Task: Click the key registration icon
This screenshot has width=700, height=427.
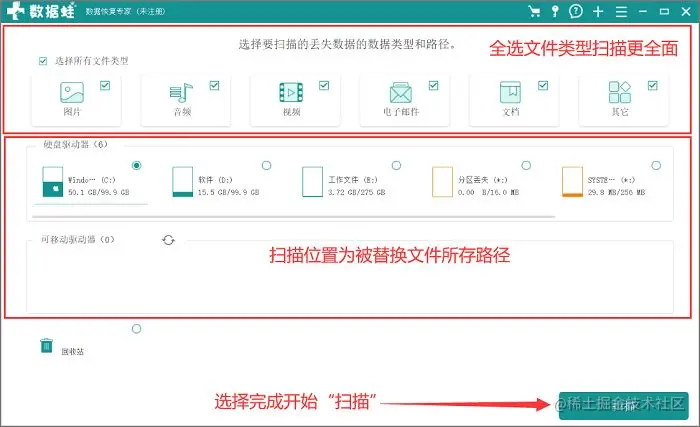Action: tap(555, 11)
